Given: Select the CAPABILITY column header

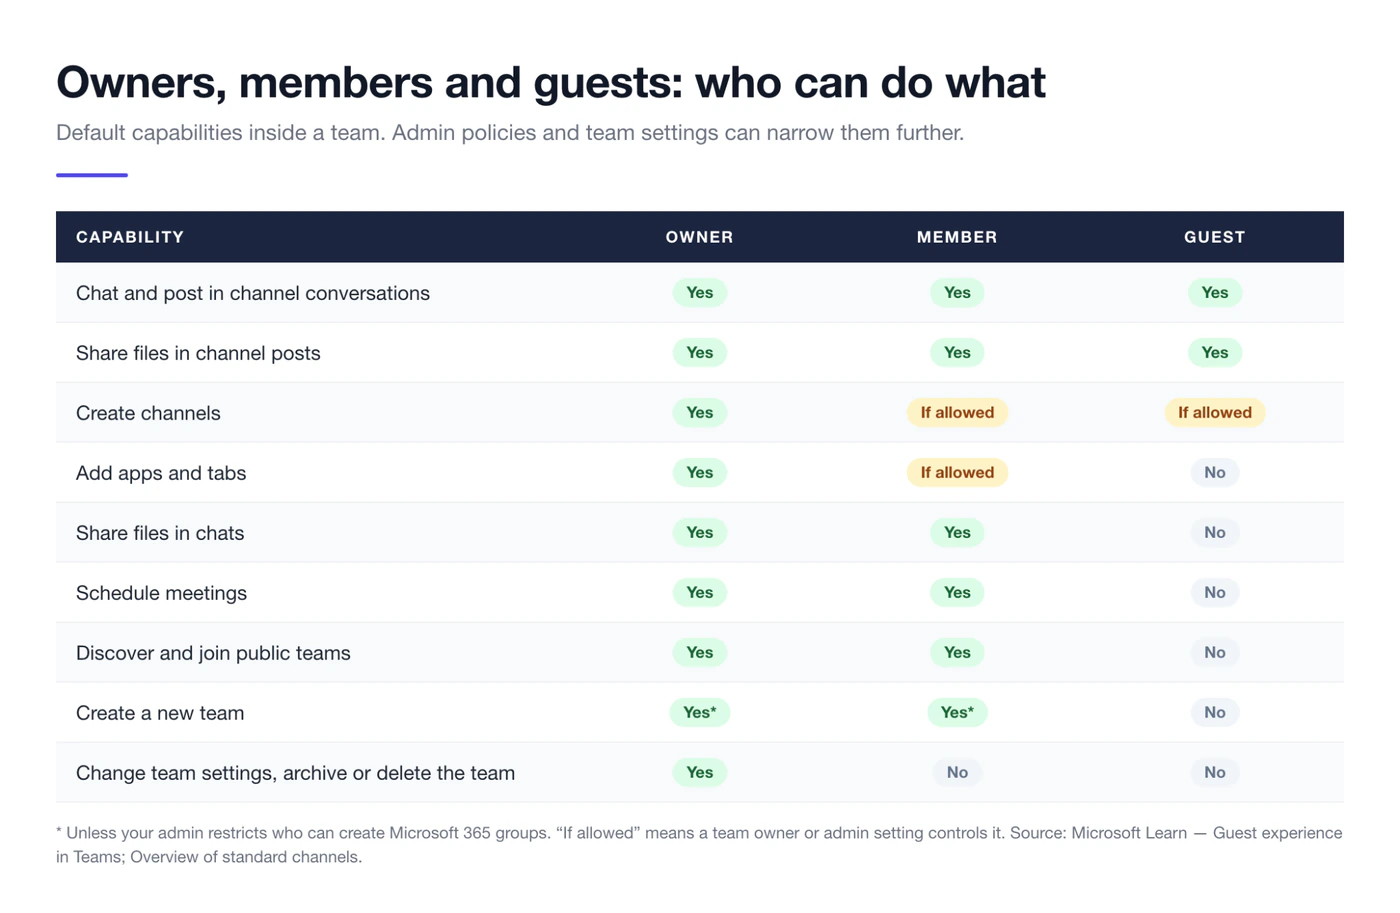Looking at the screenshot, I should 130,237.
